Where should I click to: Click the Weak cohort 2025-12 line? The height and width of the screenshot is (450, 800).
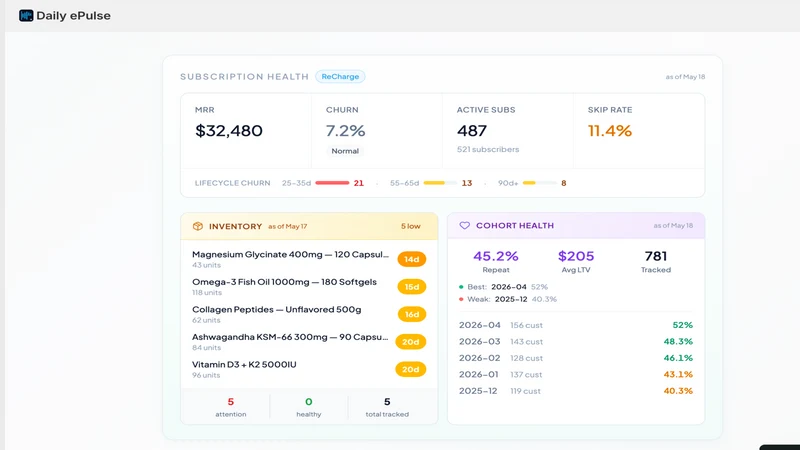(x=508, y=299)
